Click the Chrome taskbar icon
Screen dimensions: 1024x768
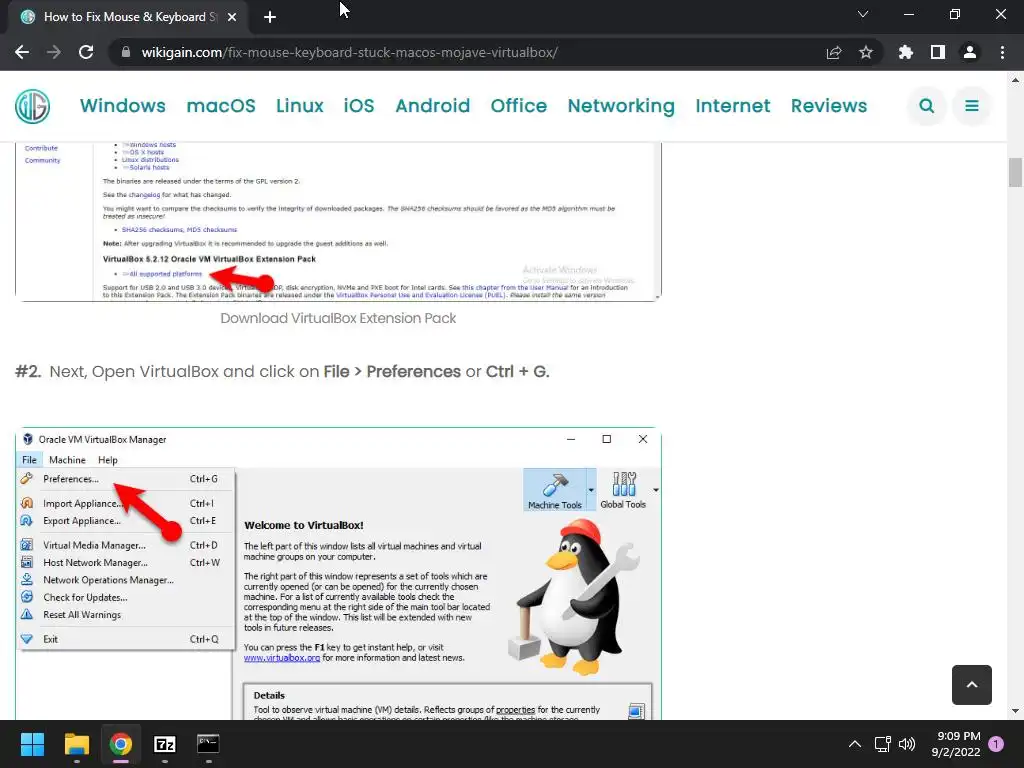(121, 744)
